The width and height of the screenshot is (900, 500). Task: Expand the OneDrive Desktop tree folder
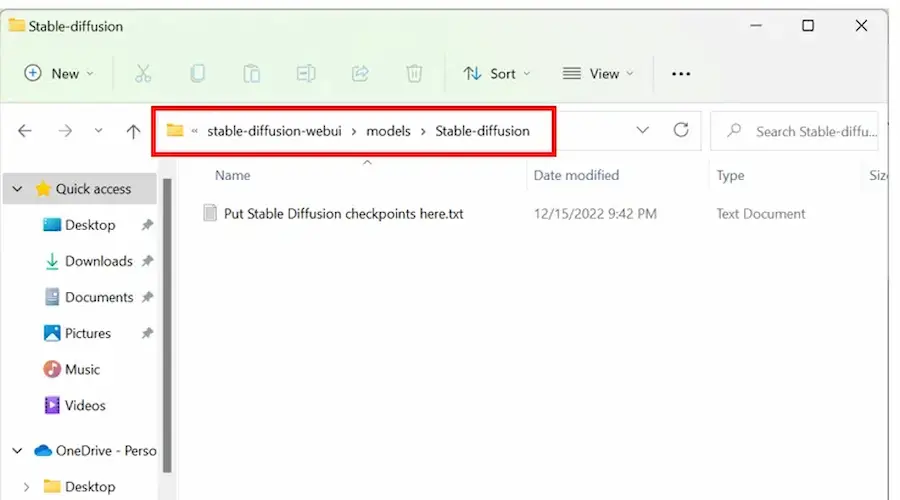(26, 487)
